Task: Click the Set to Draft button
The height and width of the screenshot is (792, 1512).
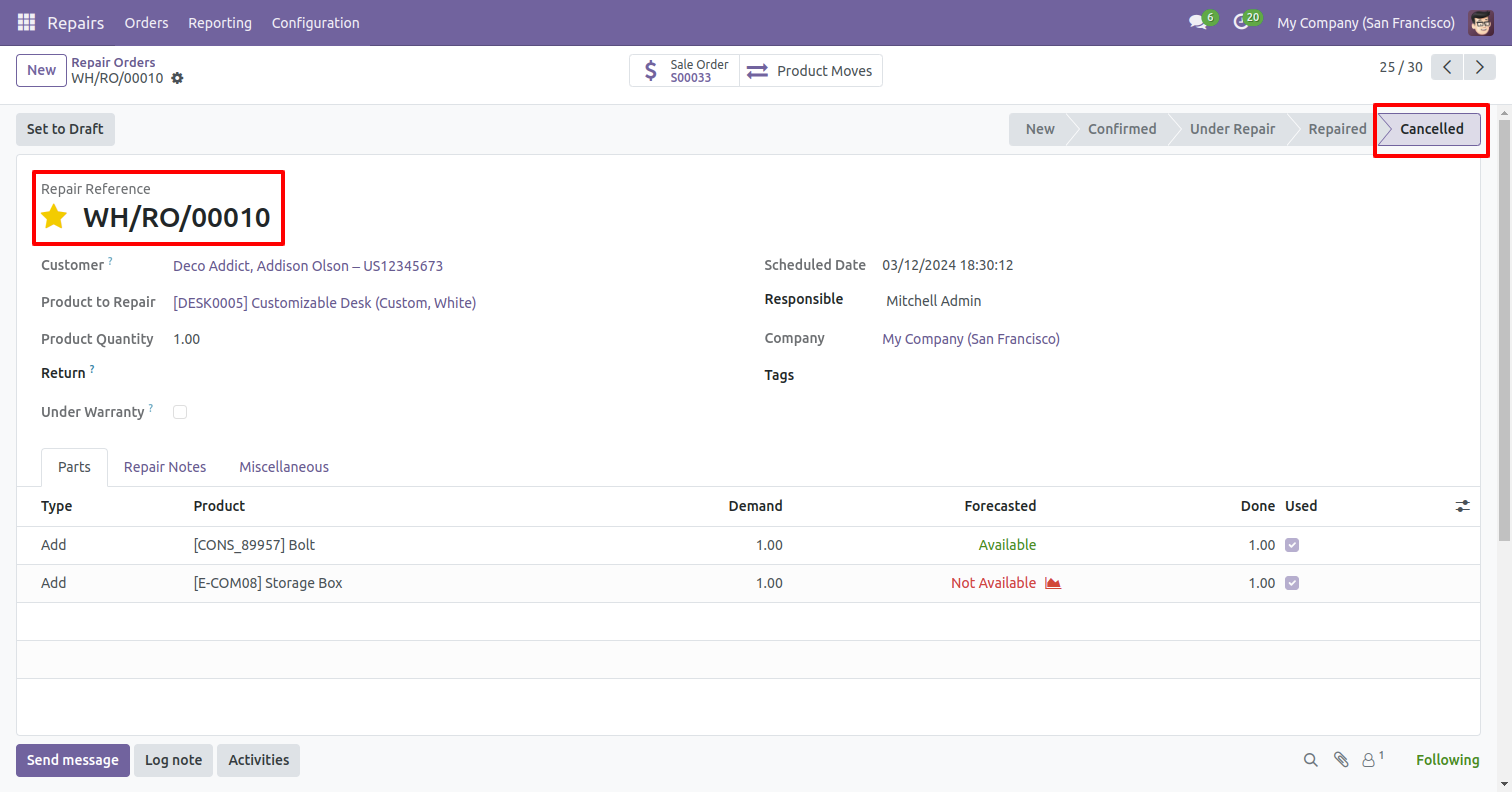Action: pos(65,129)
